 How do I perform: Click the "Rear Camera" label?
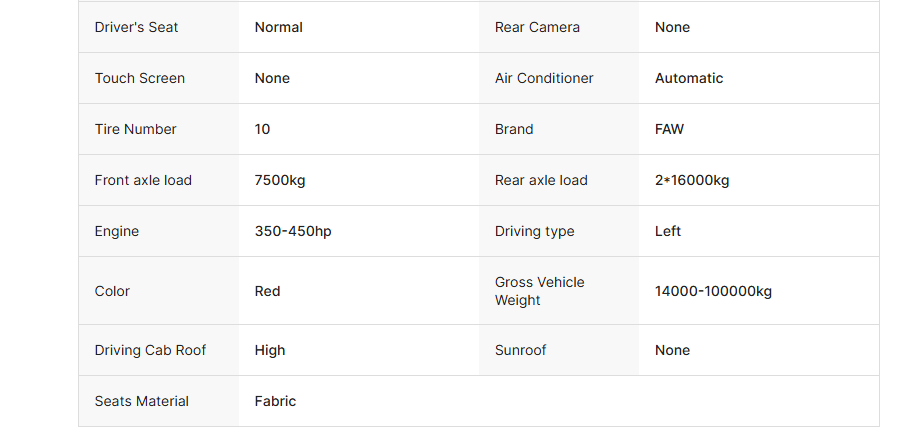click(537, 27)
